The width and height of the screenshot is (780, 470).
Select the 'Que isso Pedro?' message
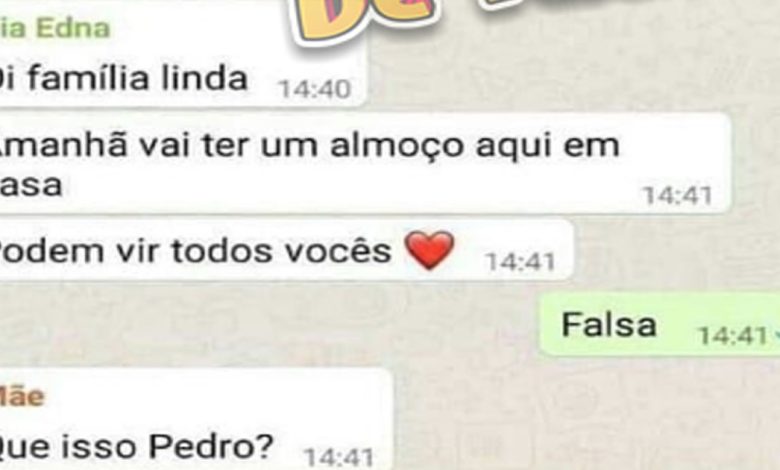point(196,420)
